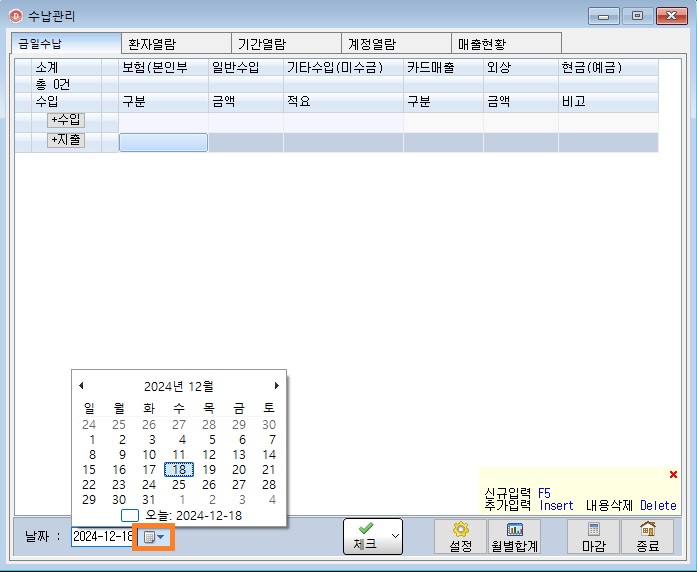697x572 pixels.
Task: Click the 비고 column header
Action: click(x=608, y=102)
